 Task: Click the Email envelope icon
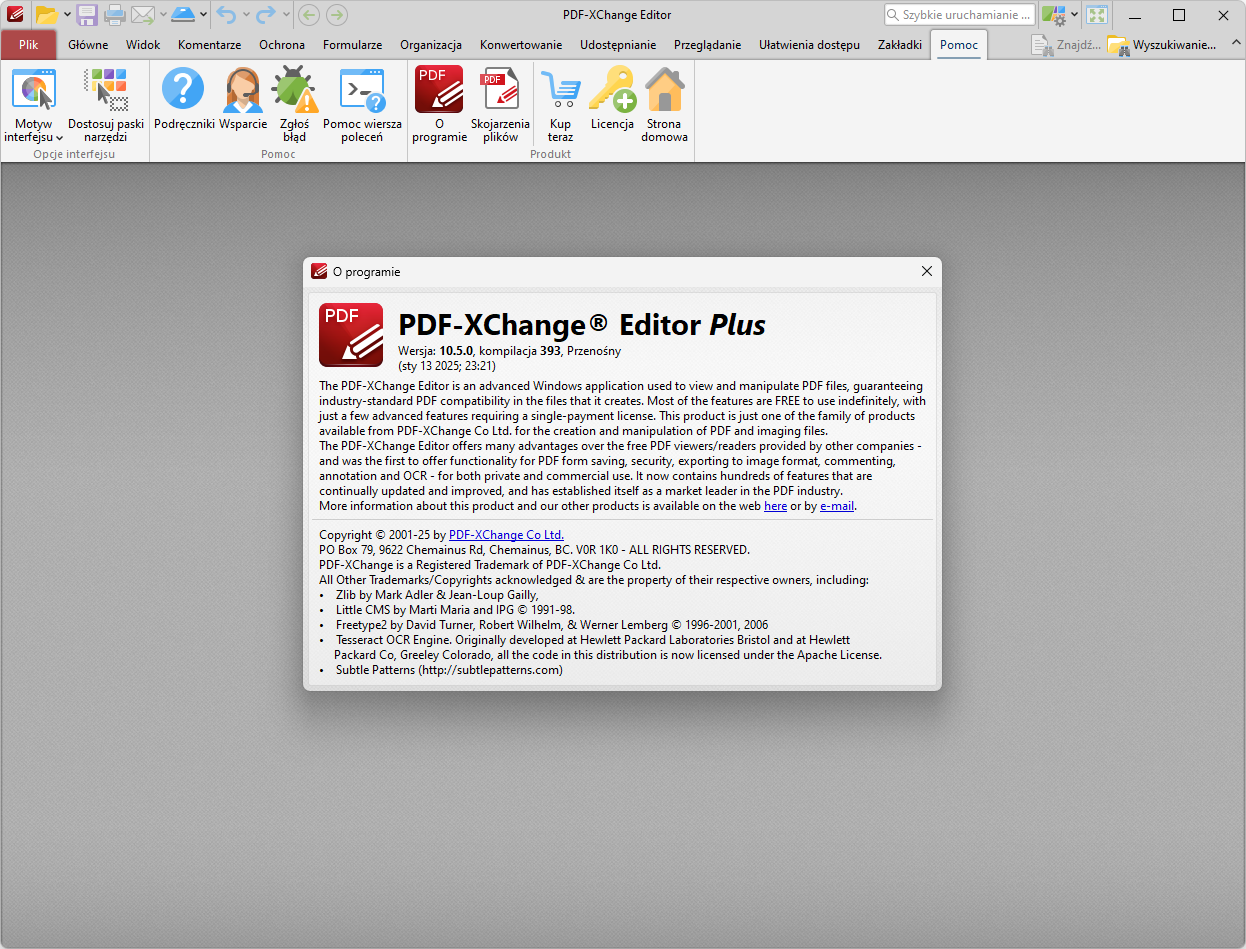point(143,15)
